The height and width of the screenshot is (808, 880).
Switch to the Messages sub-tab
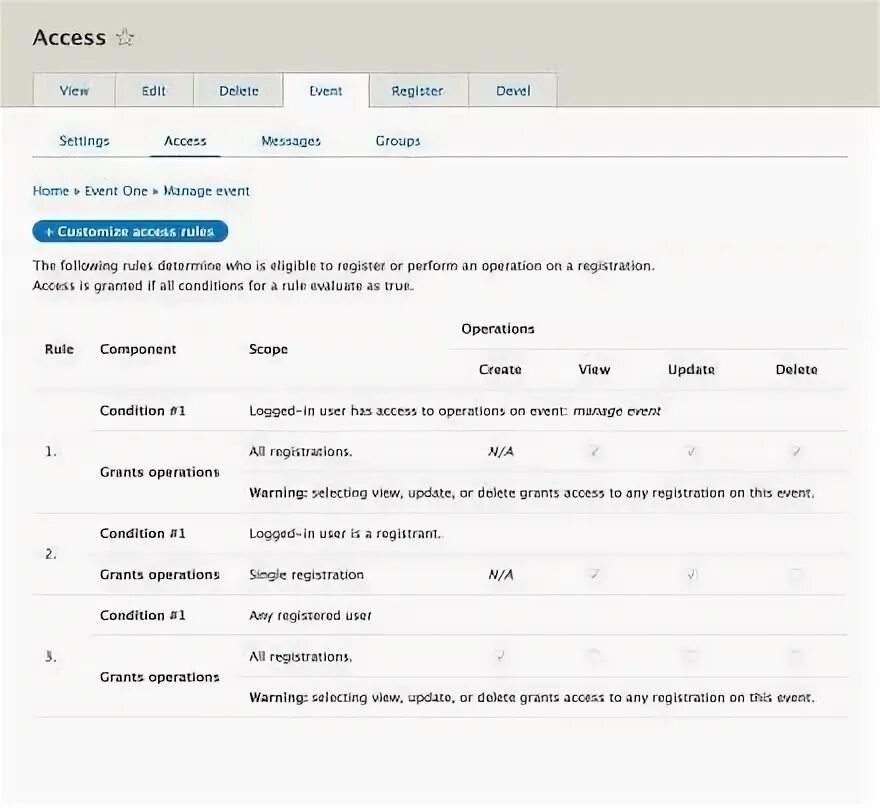coord(291,141)
